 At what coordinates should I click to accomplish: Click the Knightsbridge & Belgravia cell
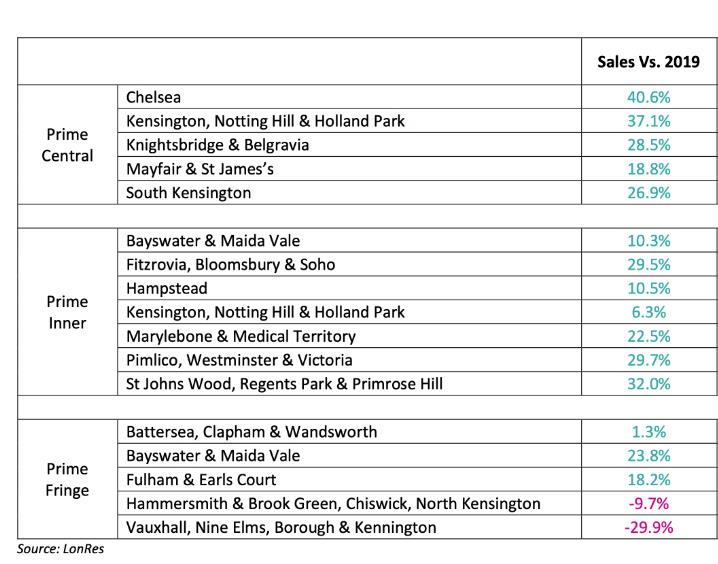[x=217, y=145]
